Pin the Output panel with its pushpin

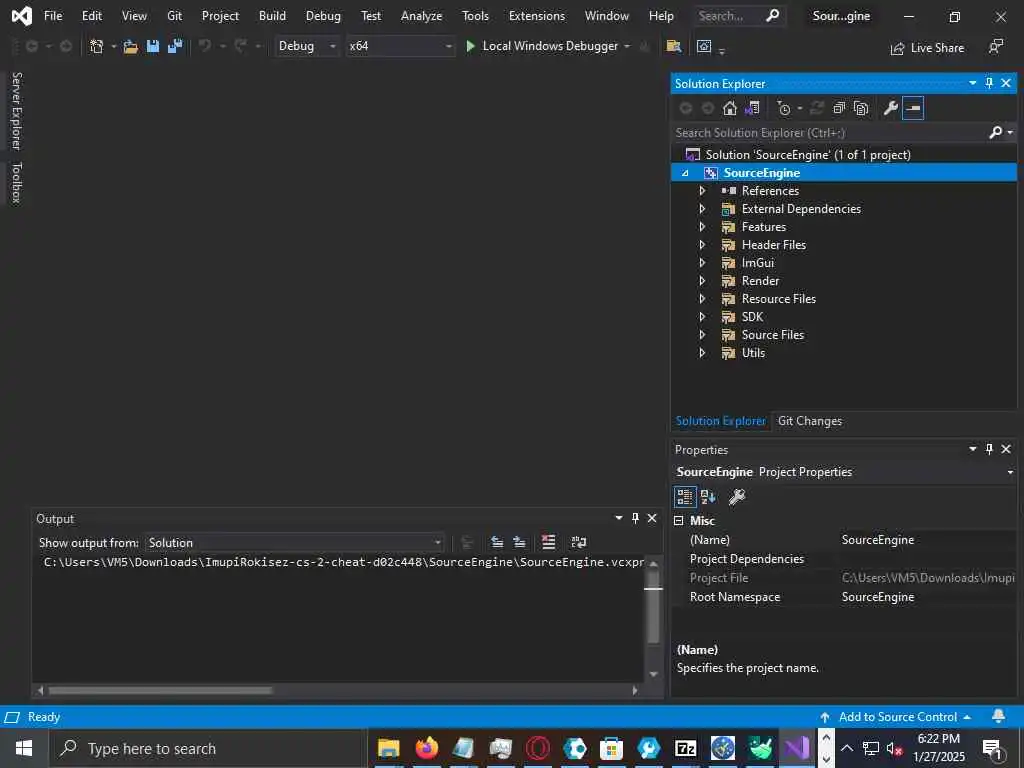coord(635,518)
